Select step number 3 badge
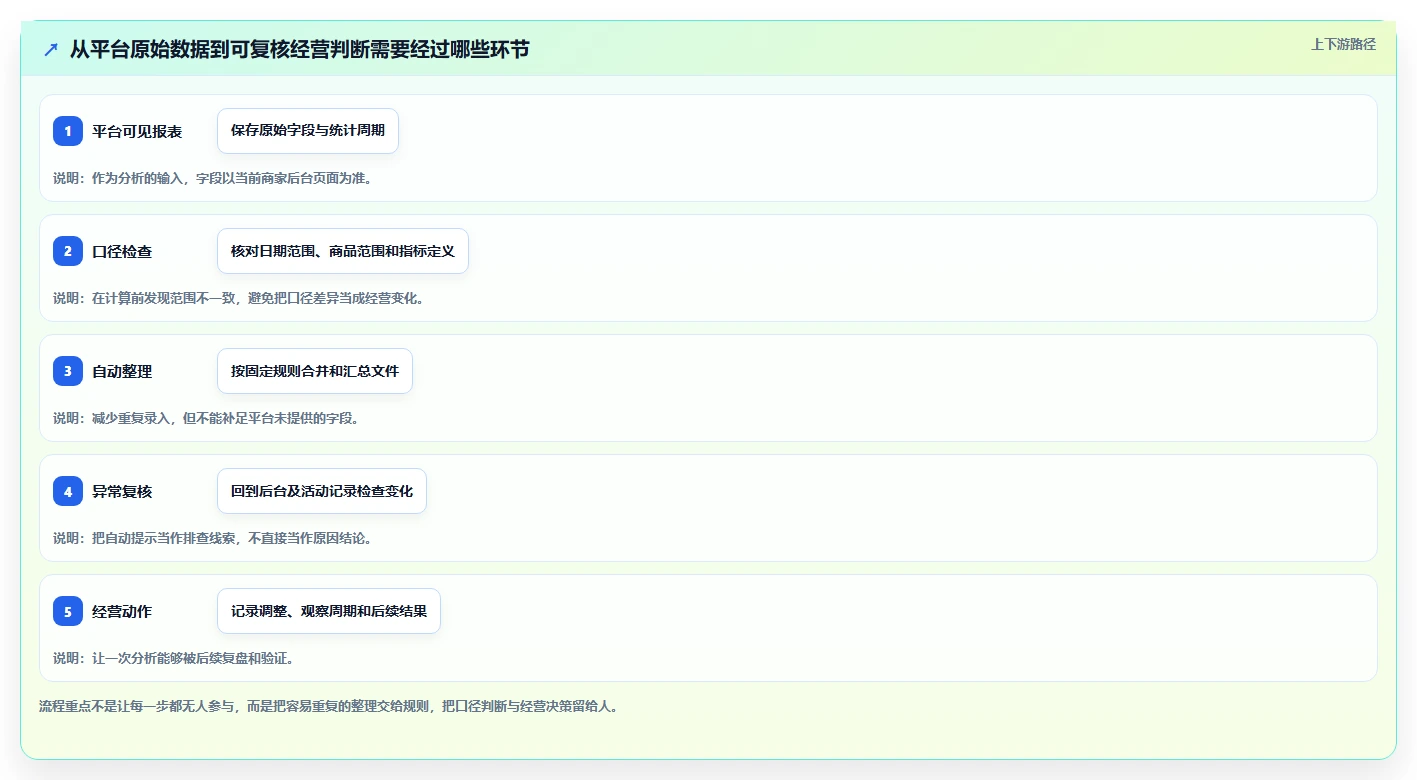Viewport: 1417px width, 780px height. point(68,371)
